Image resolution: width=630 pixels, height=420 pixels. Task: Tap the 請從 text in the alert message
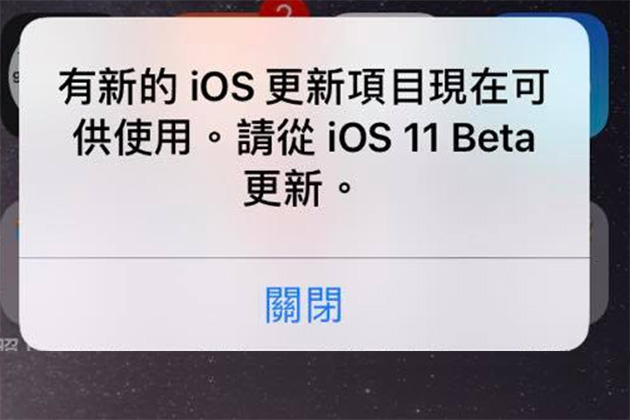tap(275, 139)
